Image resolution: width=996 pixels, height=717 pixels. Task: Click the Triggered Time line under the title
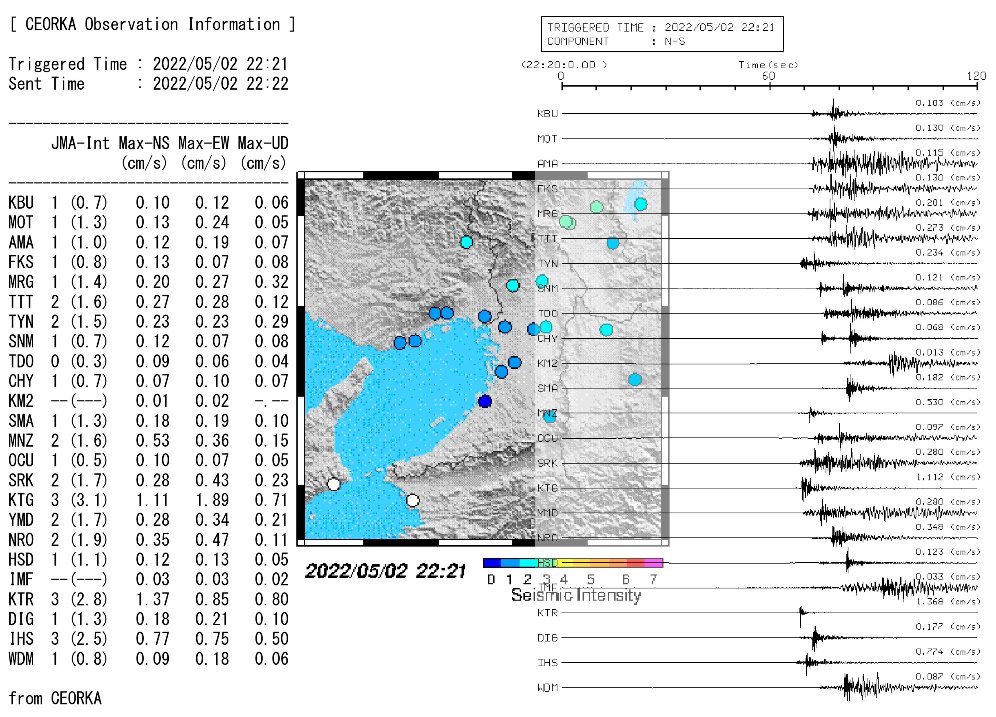tap(148, 64)
